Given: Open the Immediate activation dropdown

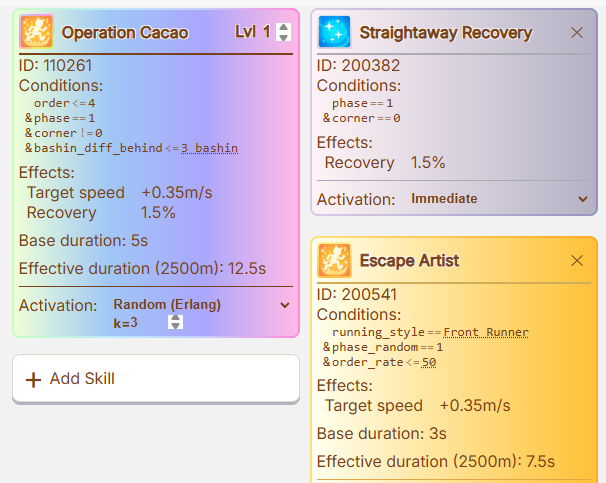Looking at the screenshot, I should click(x=499, y=199).
